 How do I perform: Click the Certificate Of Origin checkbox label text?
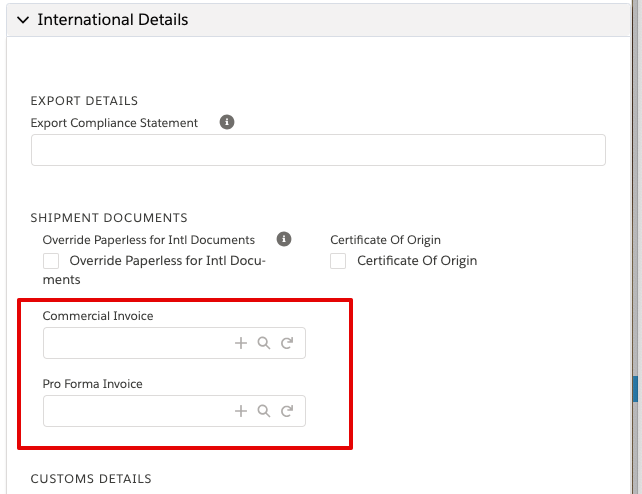click(417, 261)
